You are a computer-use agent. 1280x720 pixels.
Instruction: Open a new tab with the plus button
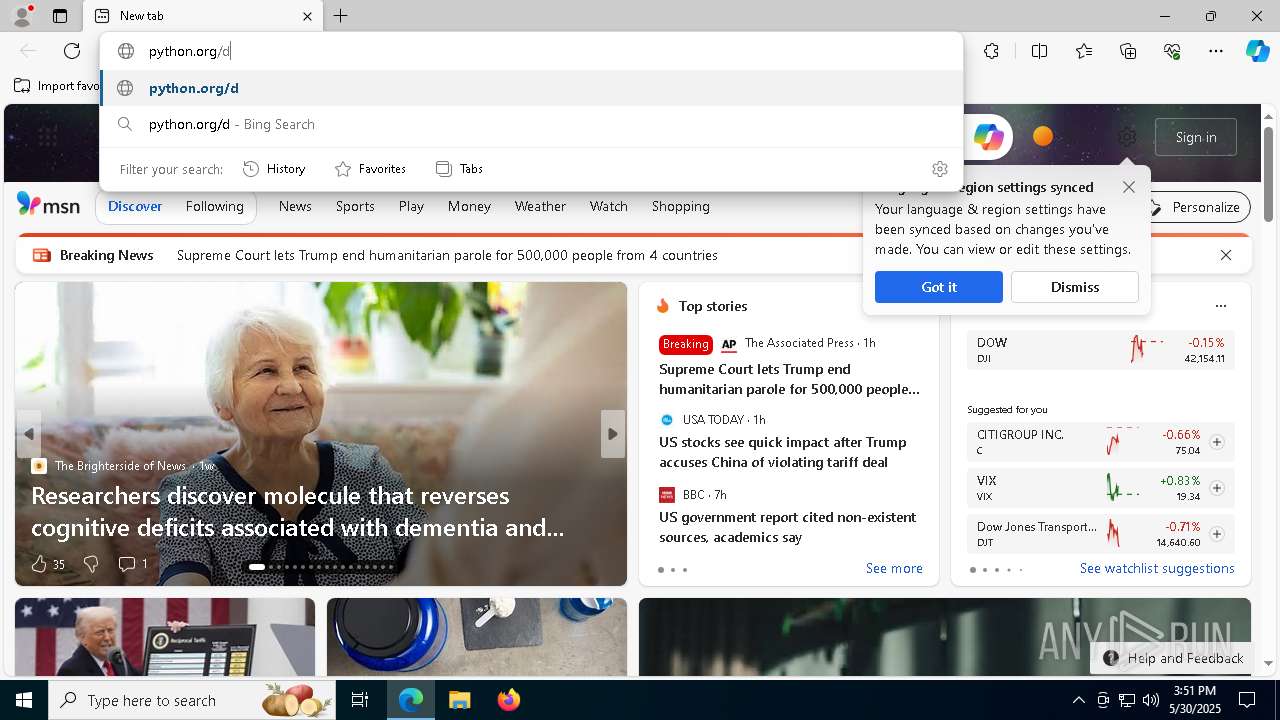click(340, 16)
